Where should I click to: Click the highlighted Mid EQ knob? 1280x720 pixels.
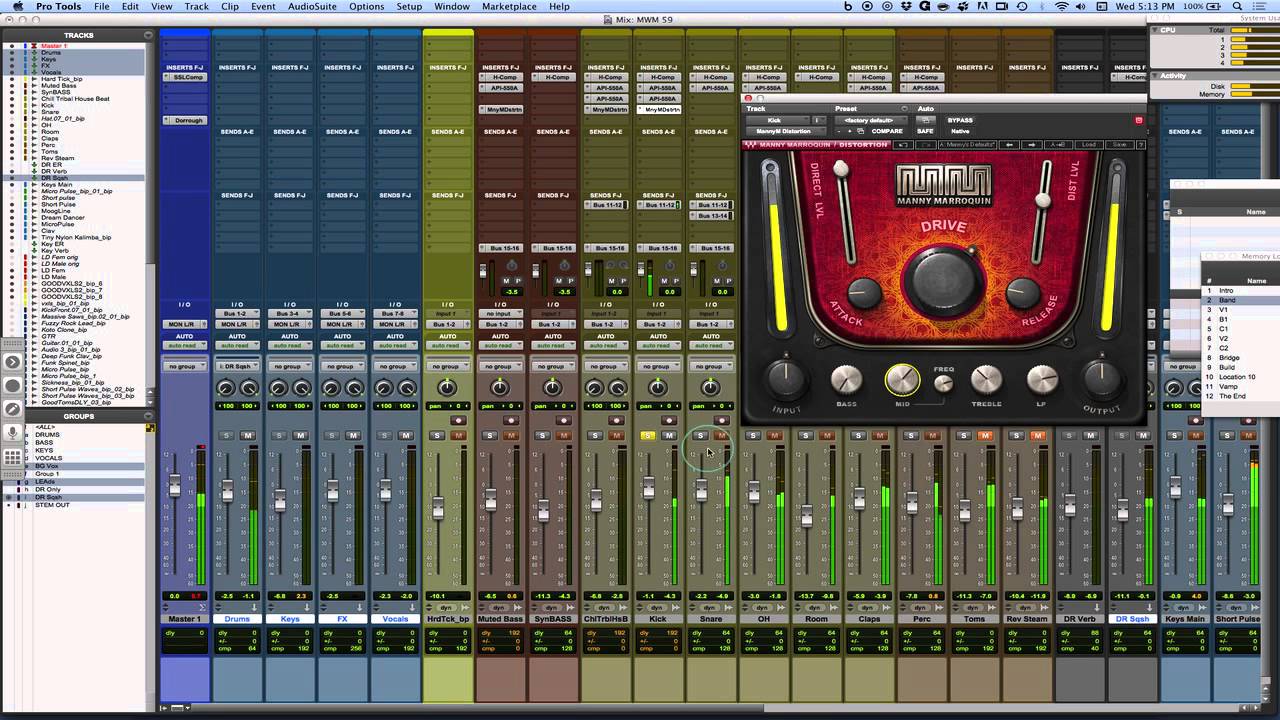click(x=902, y=379)
